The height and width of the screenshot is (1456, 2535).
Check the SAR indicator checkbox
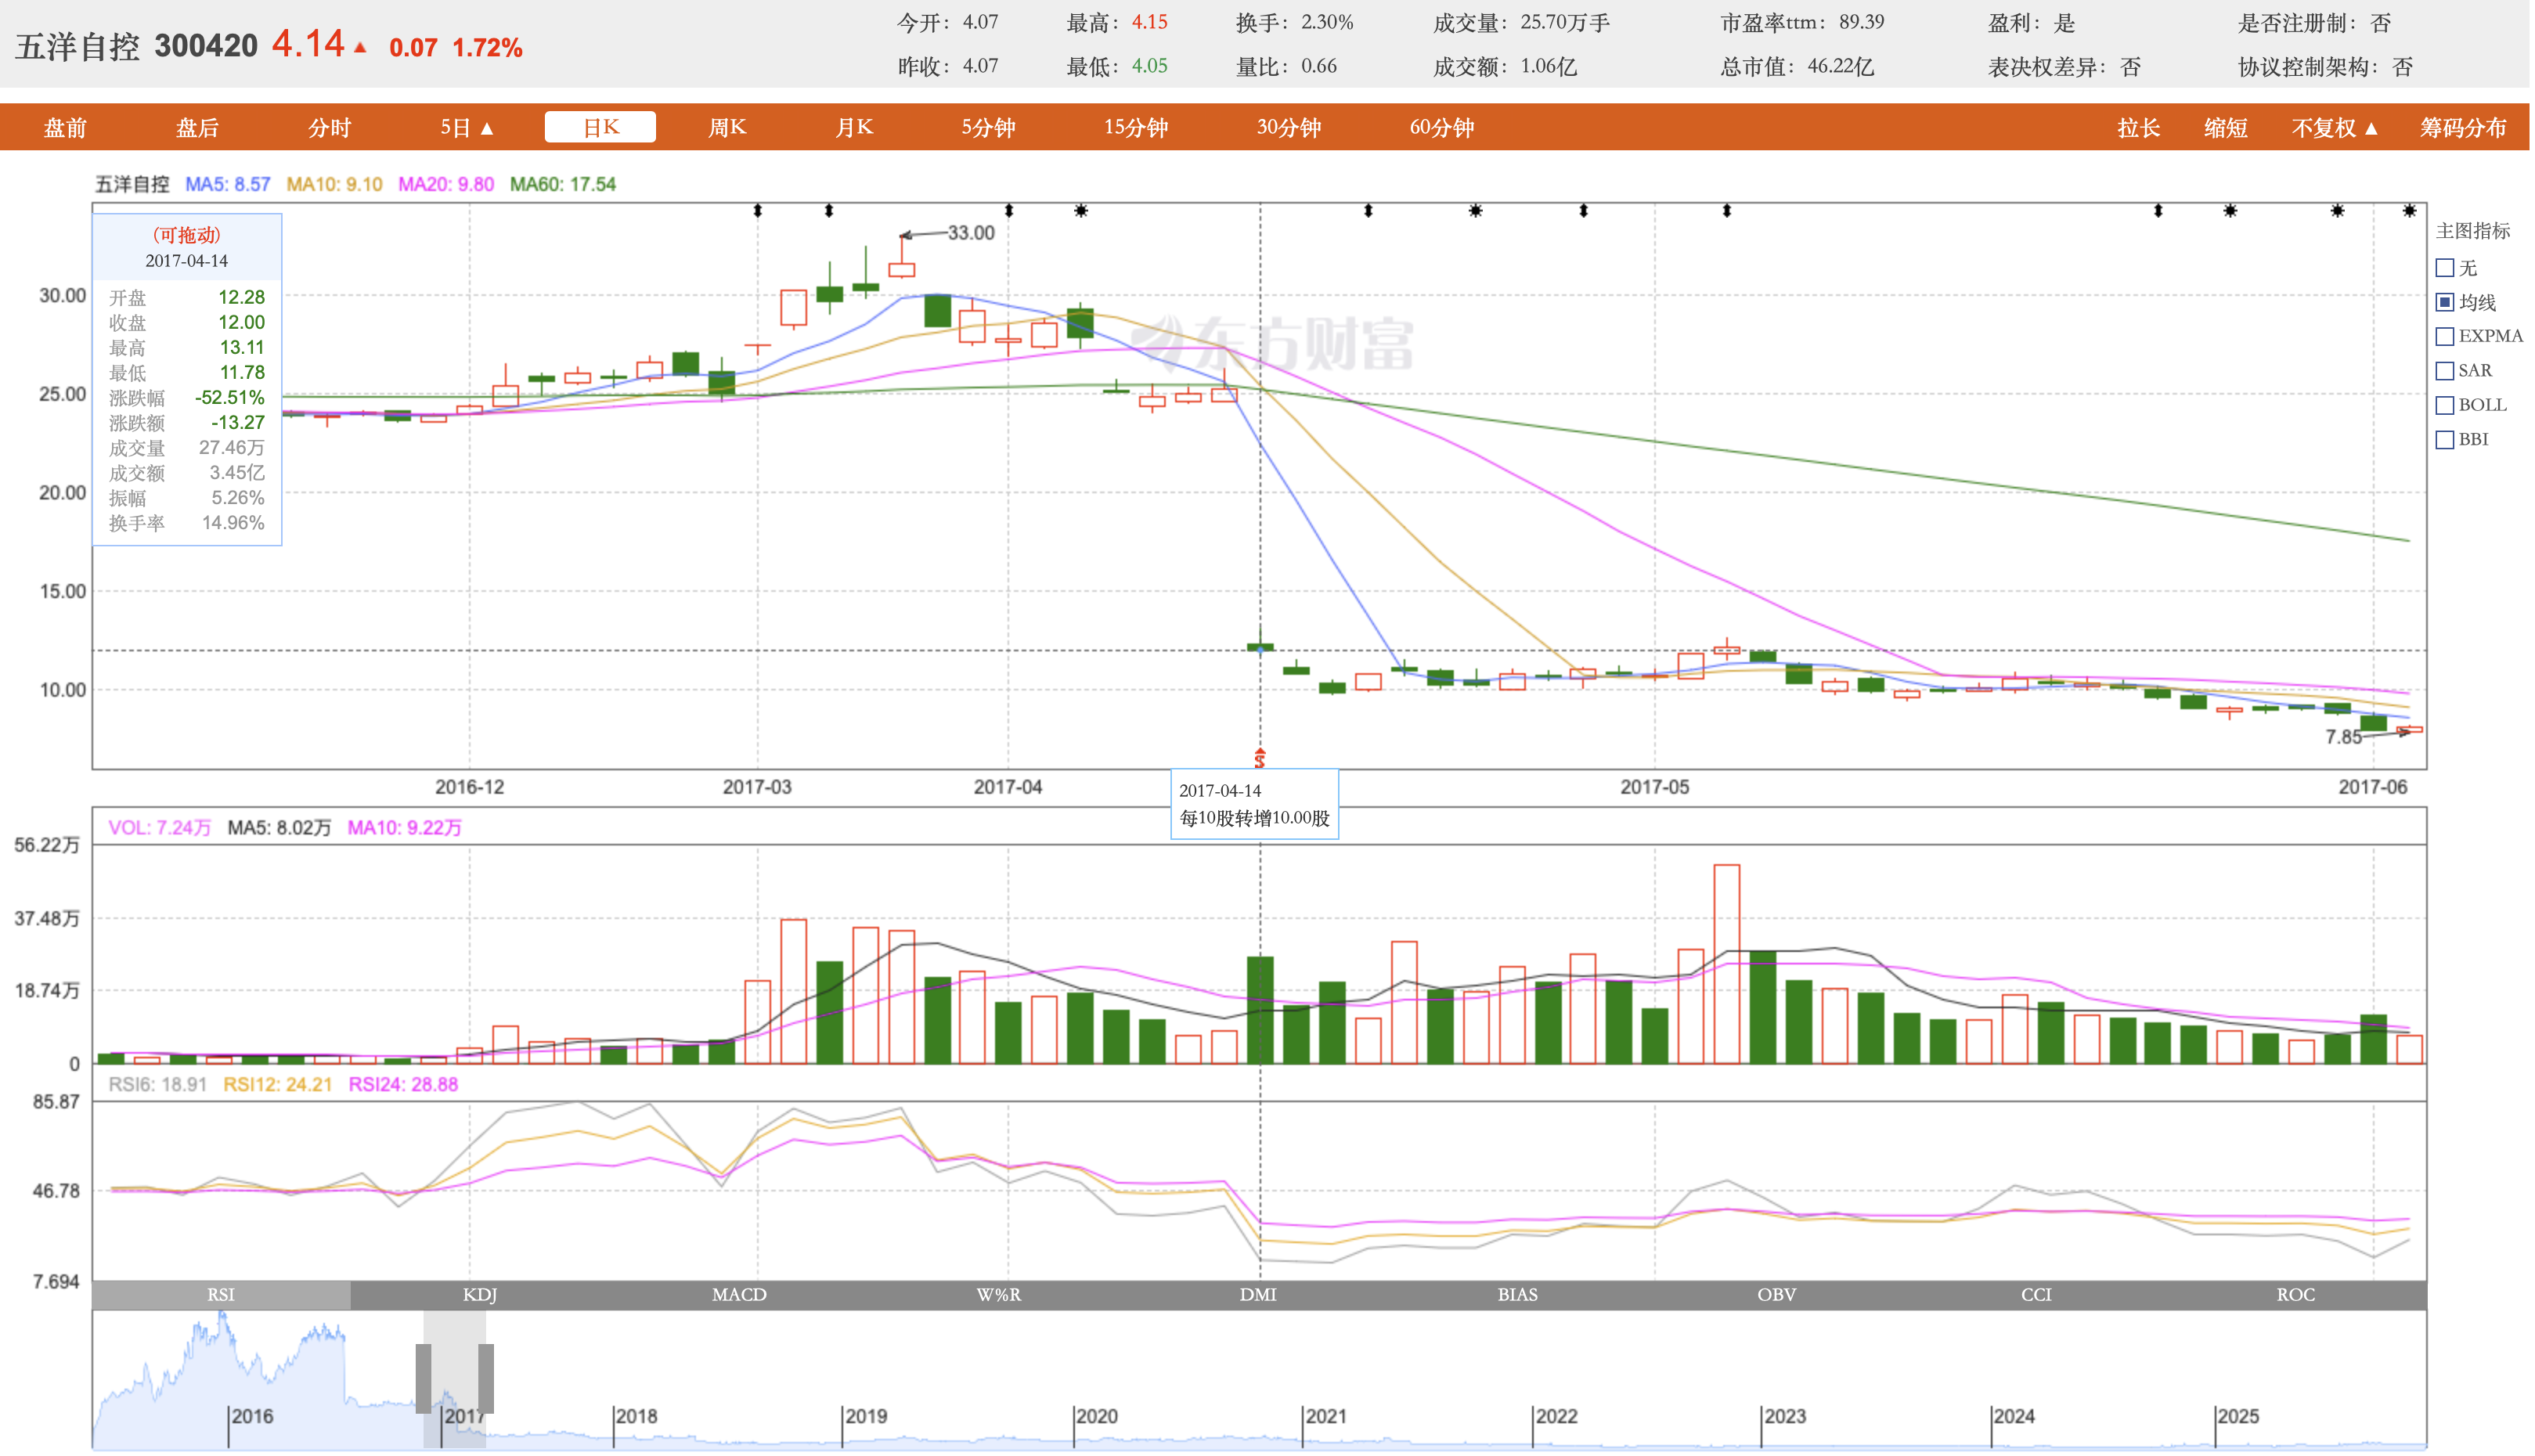[x=2445, y=371]
